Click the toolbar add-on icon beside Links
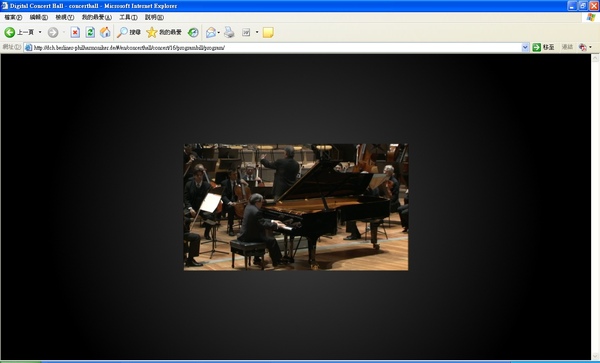 pos(583,47)
